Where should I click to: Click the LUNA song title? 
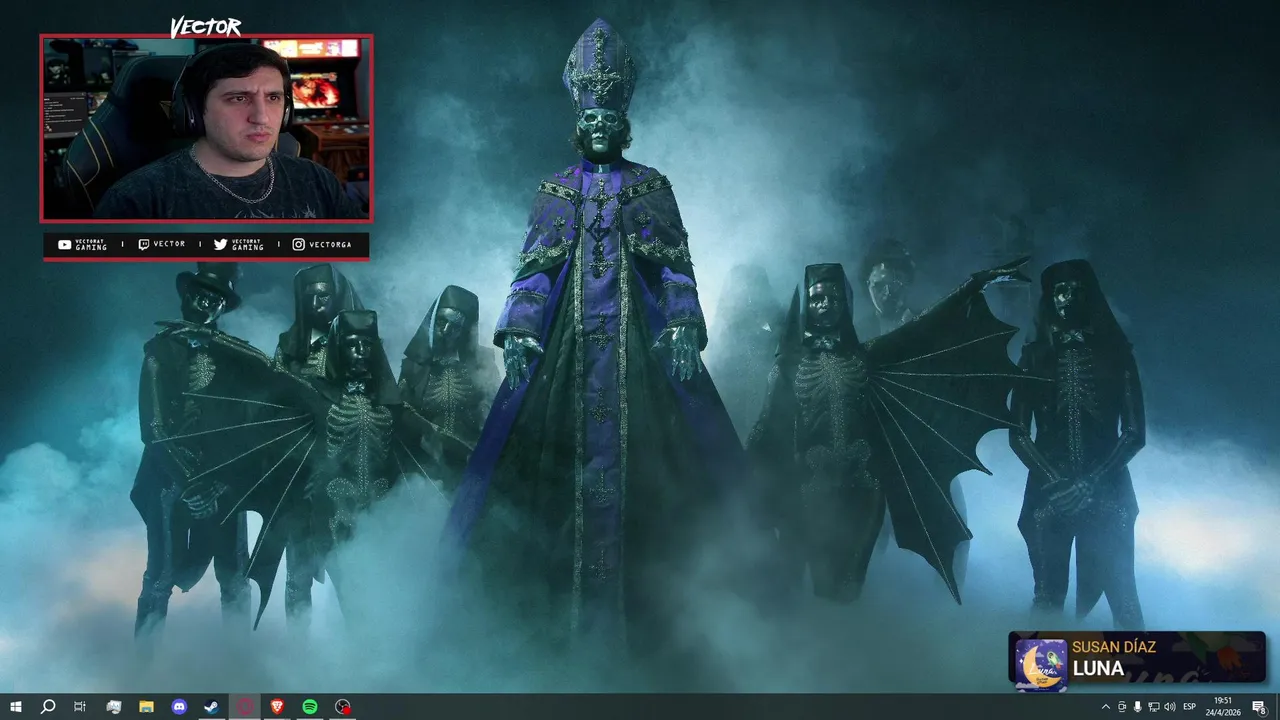(x=1098, y=669)
